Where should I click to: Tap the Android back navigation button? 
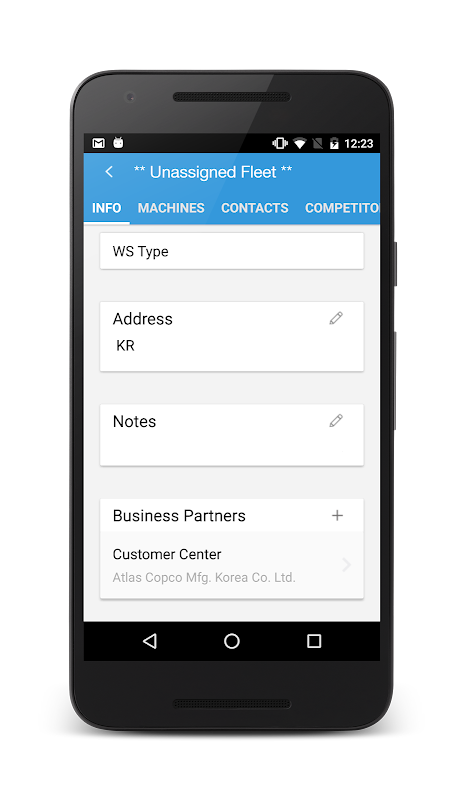[x=150, y=641]
